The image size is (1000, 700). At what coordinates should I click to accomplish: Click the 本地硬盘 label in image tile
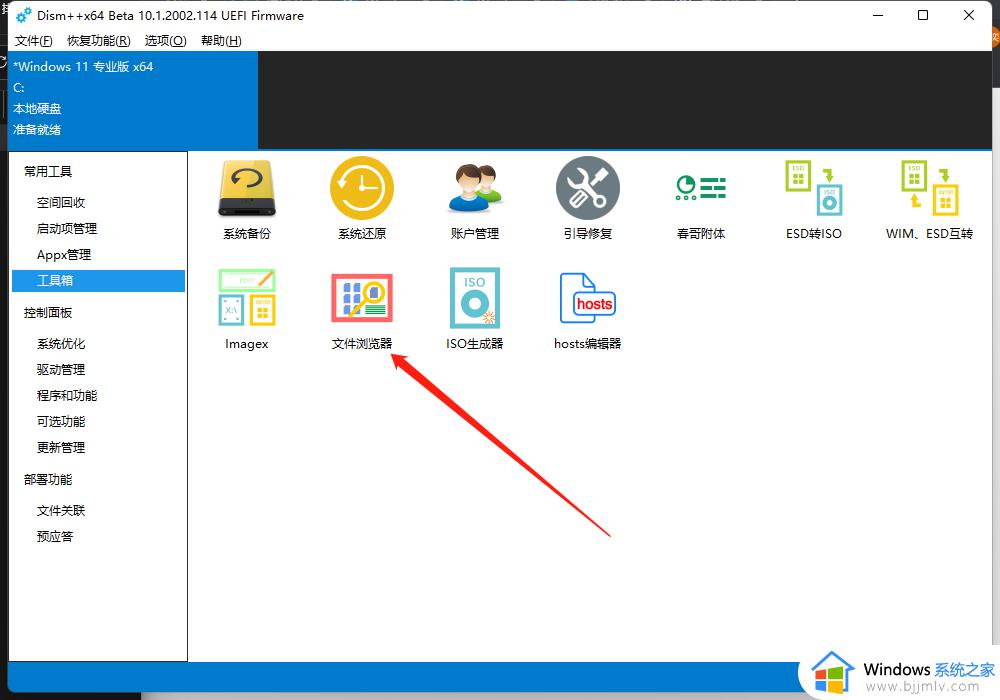click(x=37, y=109)
